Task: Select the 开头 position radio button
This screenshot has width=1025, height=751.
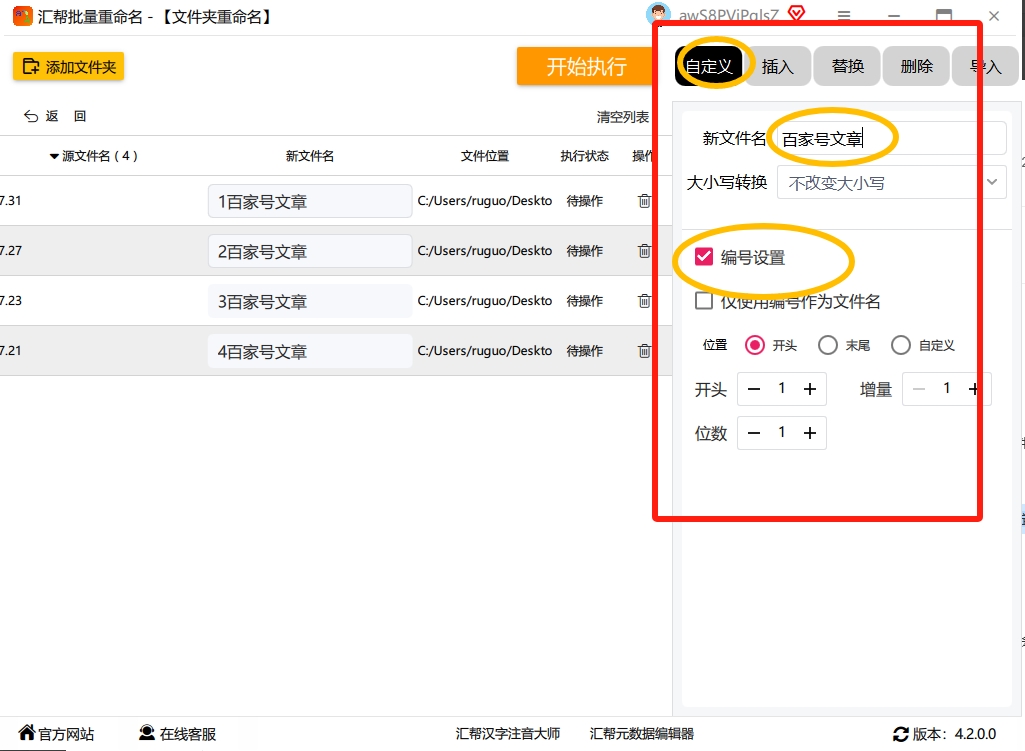Action: pos(754,345)
